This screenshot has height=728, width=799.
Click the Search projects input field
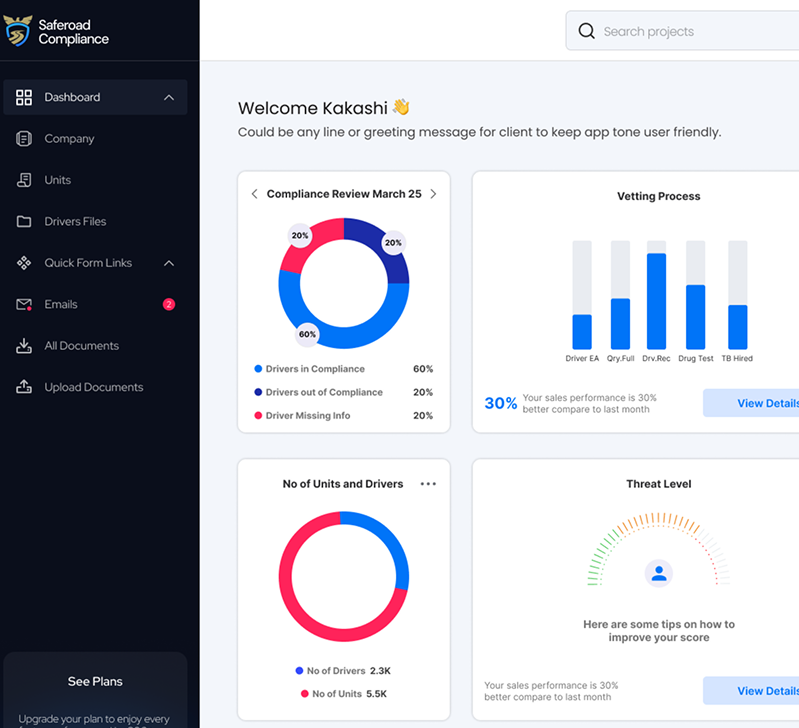690,31
